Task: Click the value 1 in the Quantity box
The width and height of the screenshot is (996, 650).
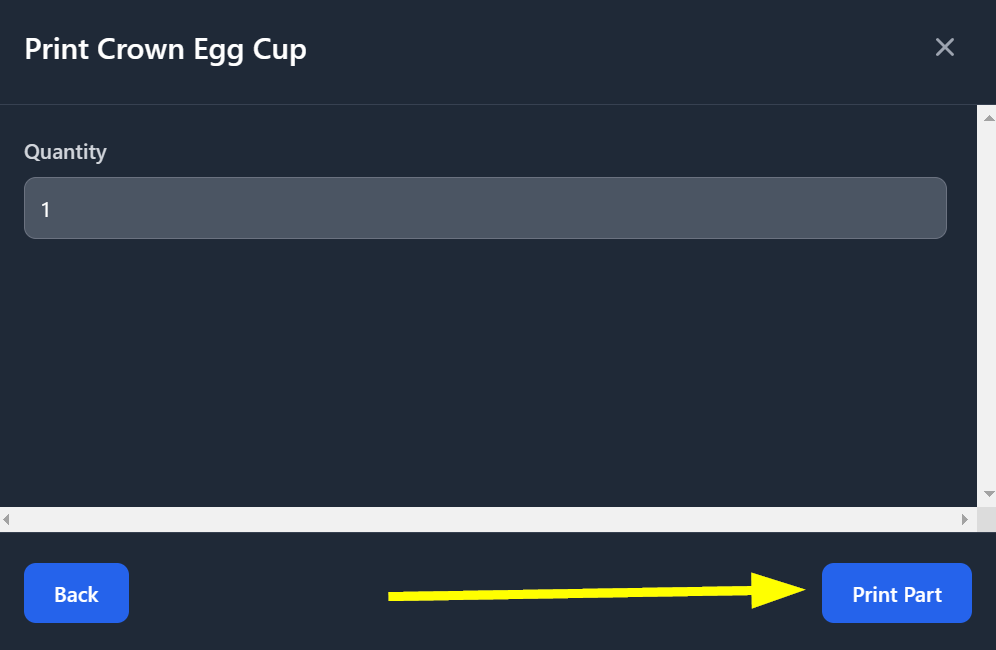Action: click(x=45, y=209)
